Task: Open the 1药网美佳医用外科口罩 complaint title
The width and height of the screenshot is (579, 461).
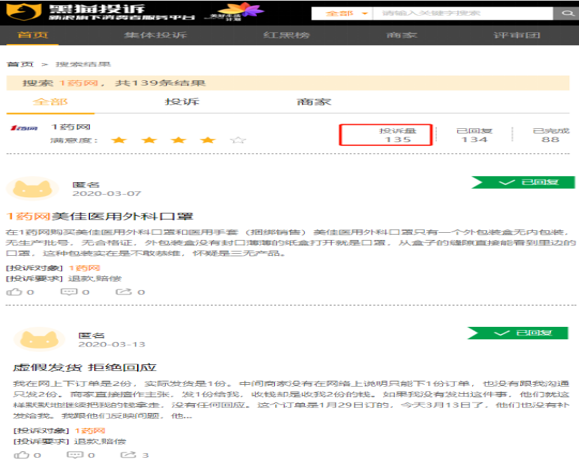Action: (100, 216)
